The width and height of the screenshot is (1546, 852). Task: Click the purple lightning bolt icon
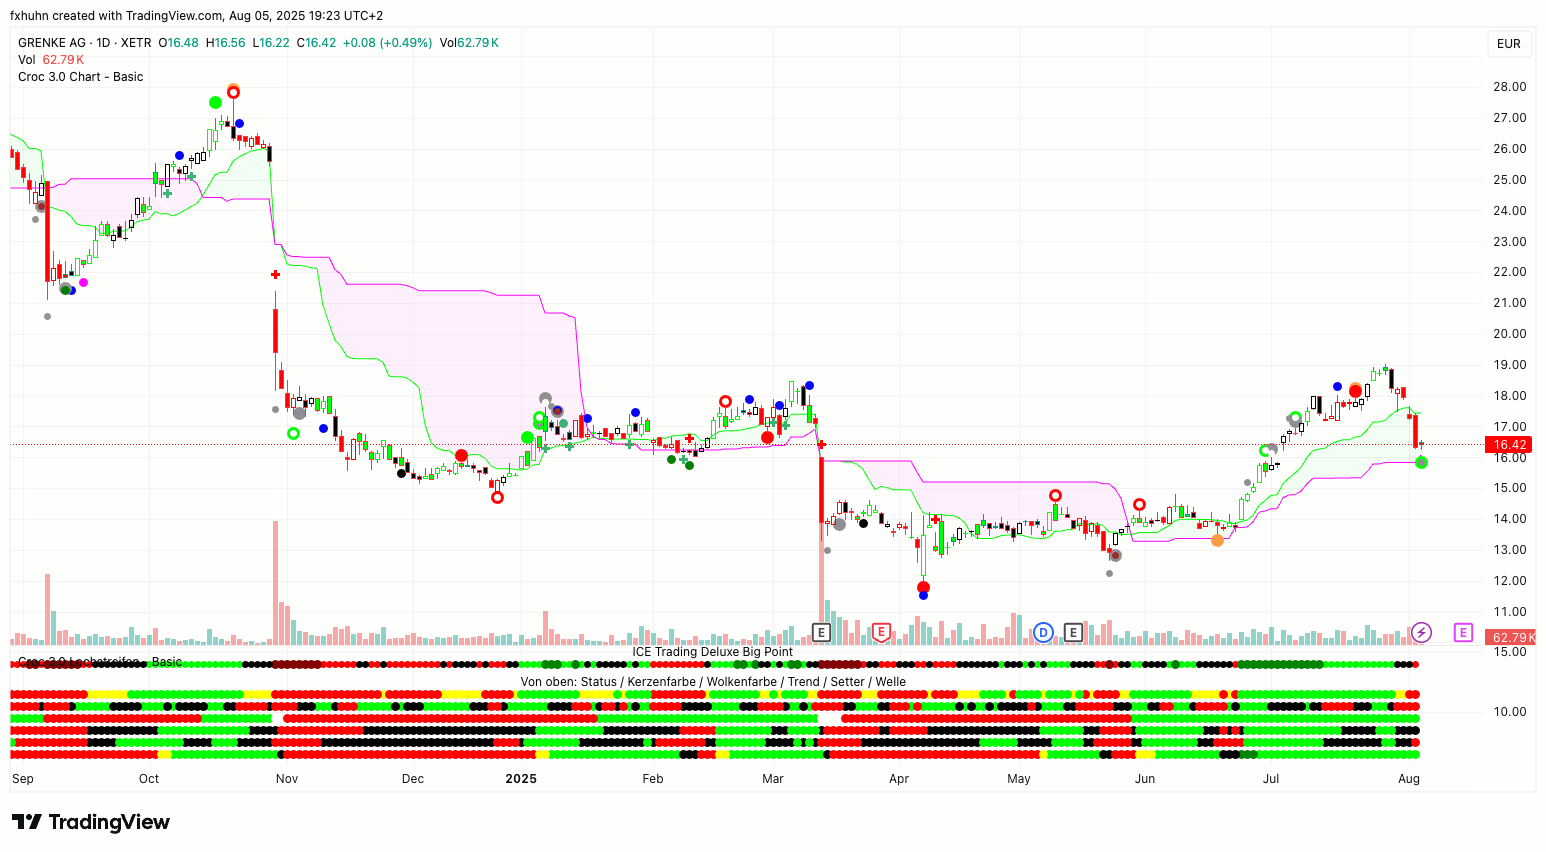(x=1421, y=632)
